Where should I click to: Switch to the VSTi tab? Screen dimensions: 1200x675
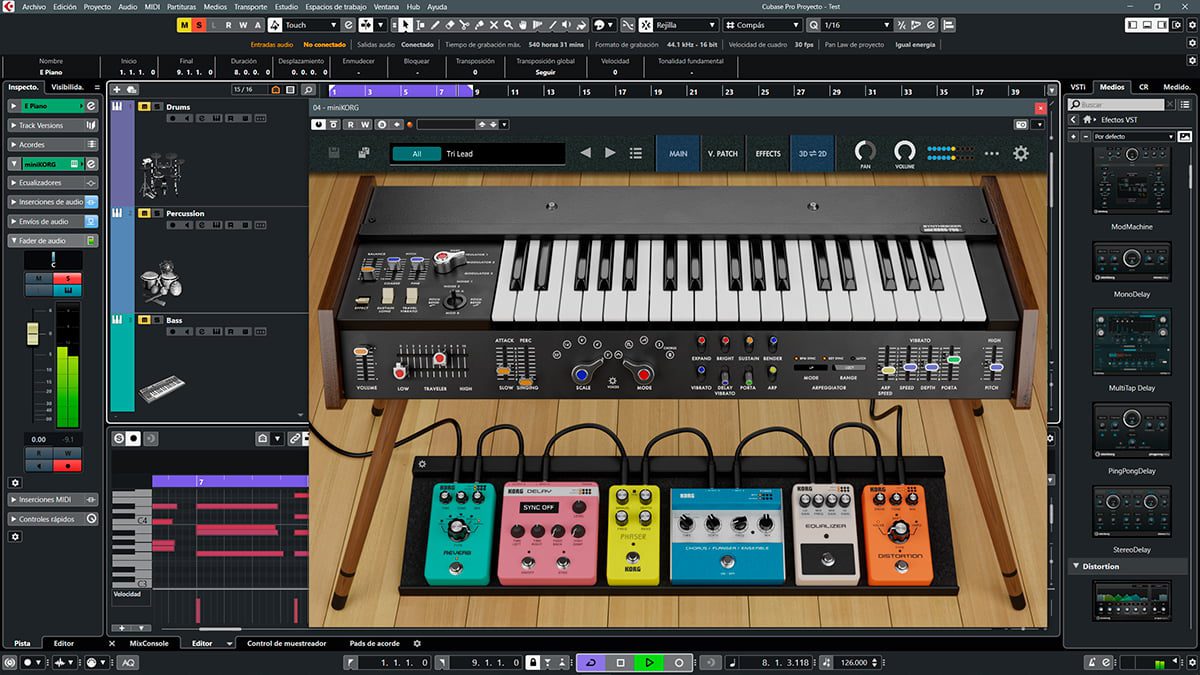point(1078,87)
